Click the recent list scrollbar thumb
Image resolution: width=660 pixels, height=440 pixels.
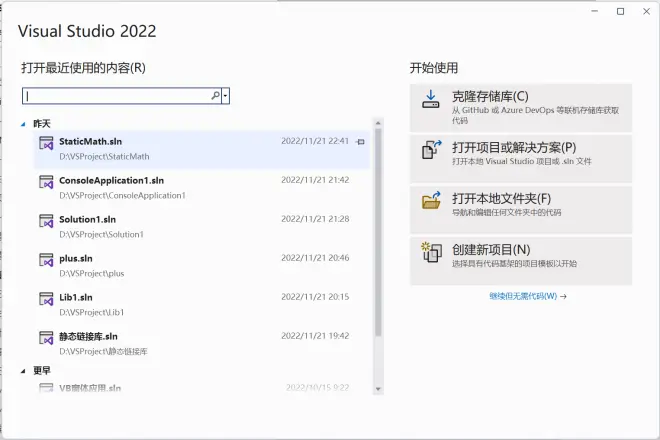click(x=378, y=232)
